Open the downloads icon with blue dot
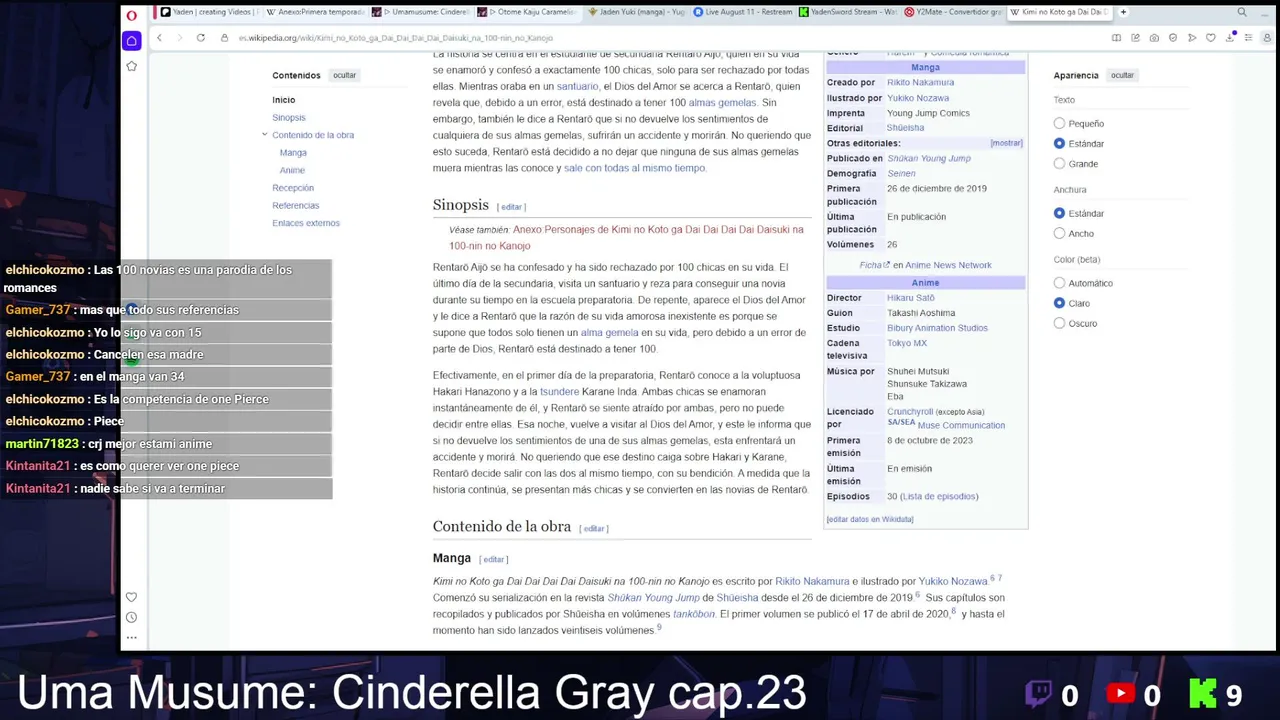The width and height of the screenshot is (1280, 720). (x=1229, y=38)
